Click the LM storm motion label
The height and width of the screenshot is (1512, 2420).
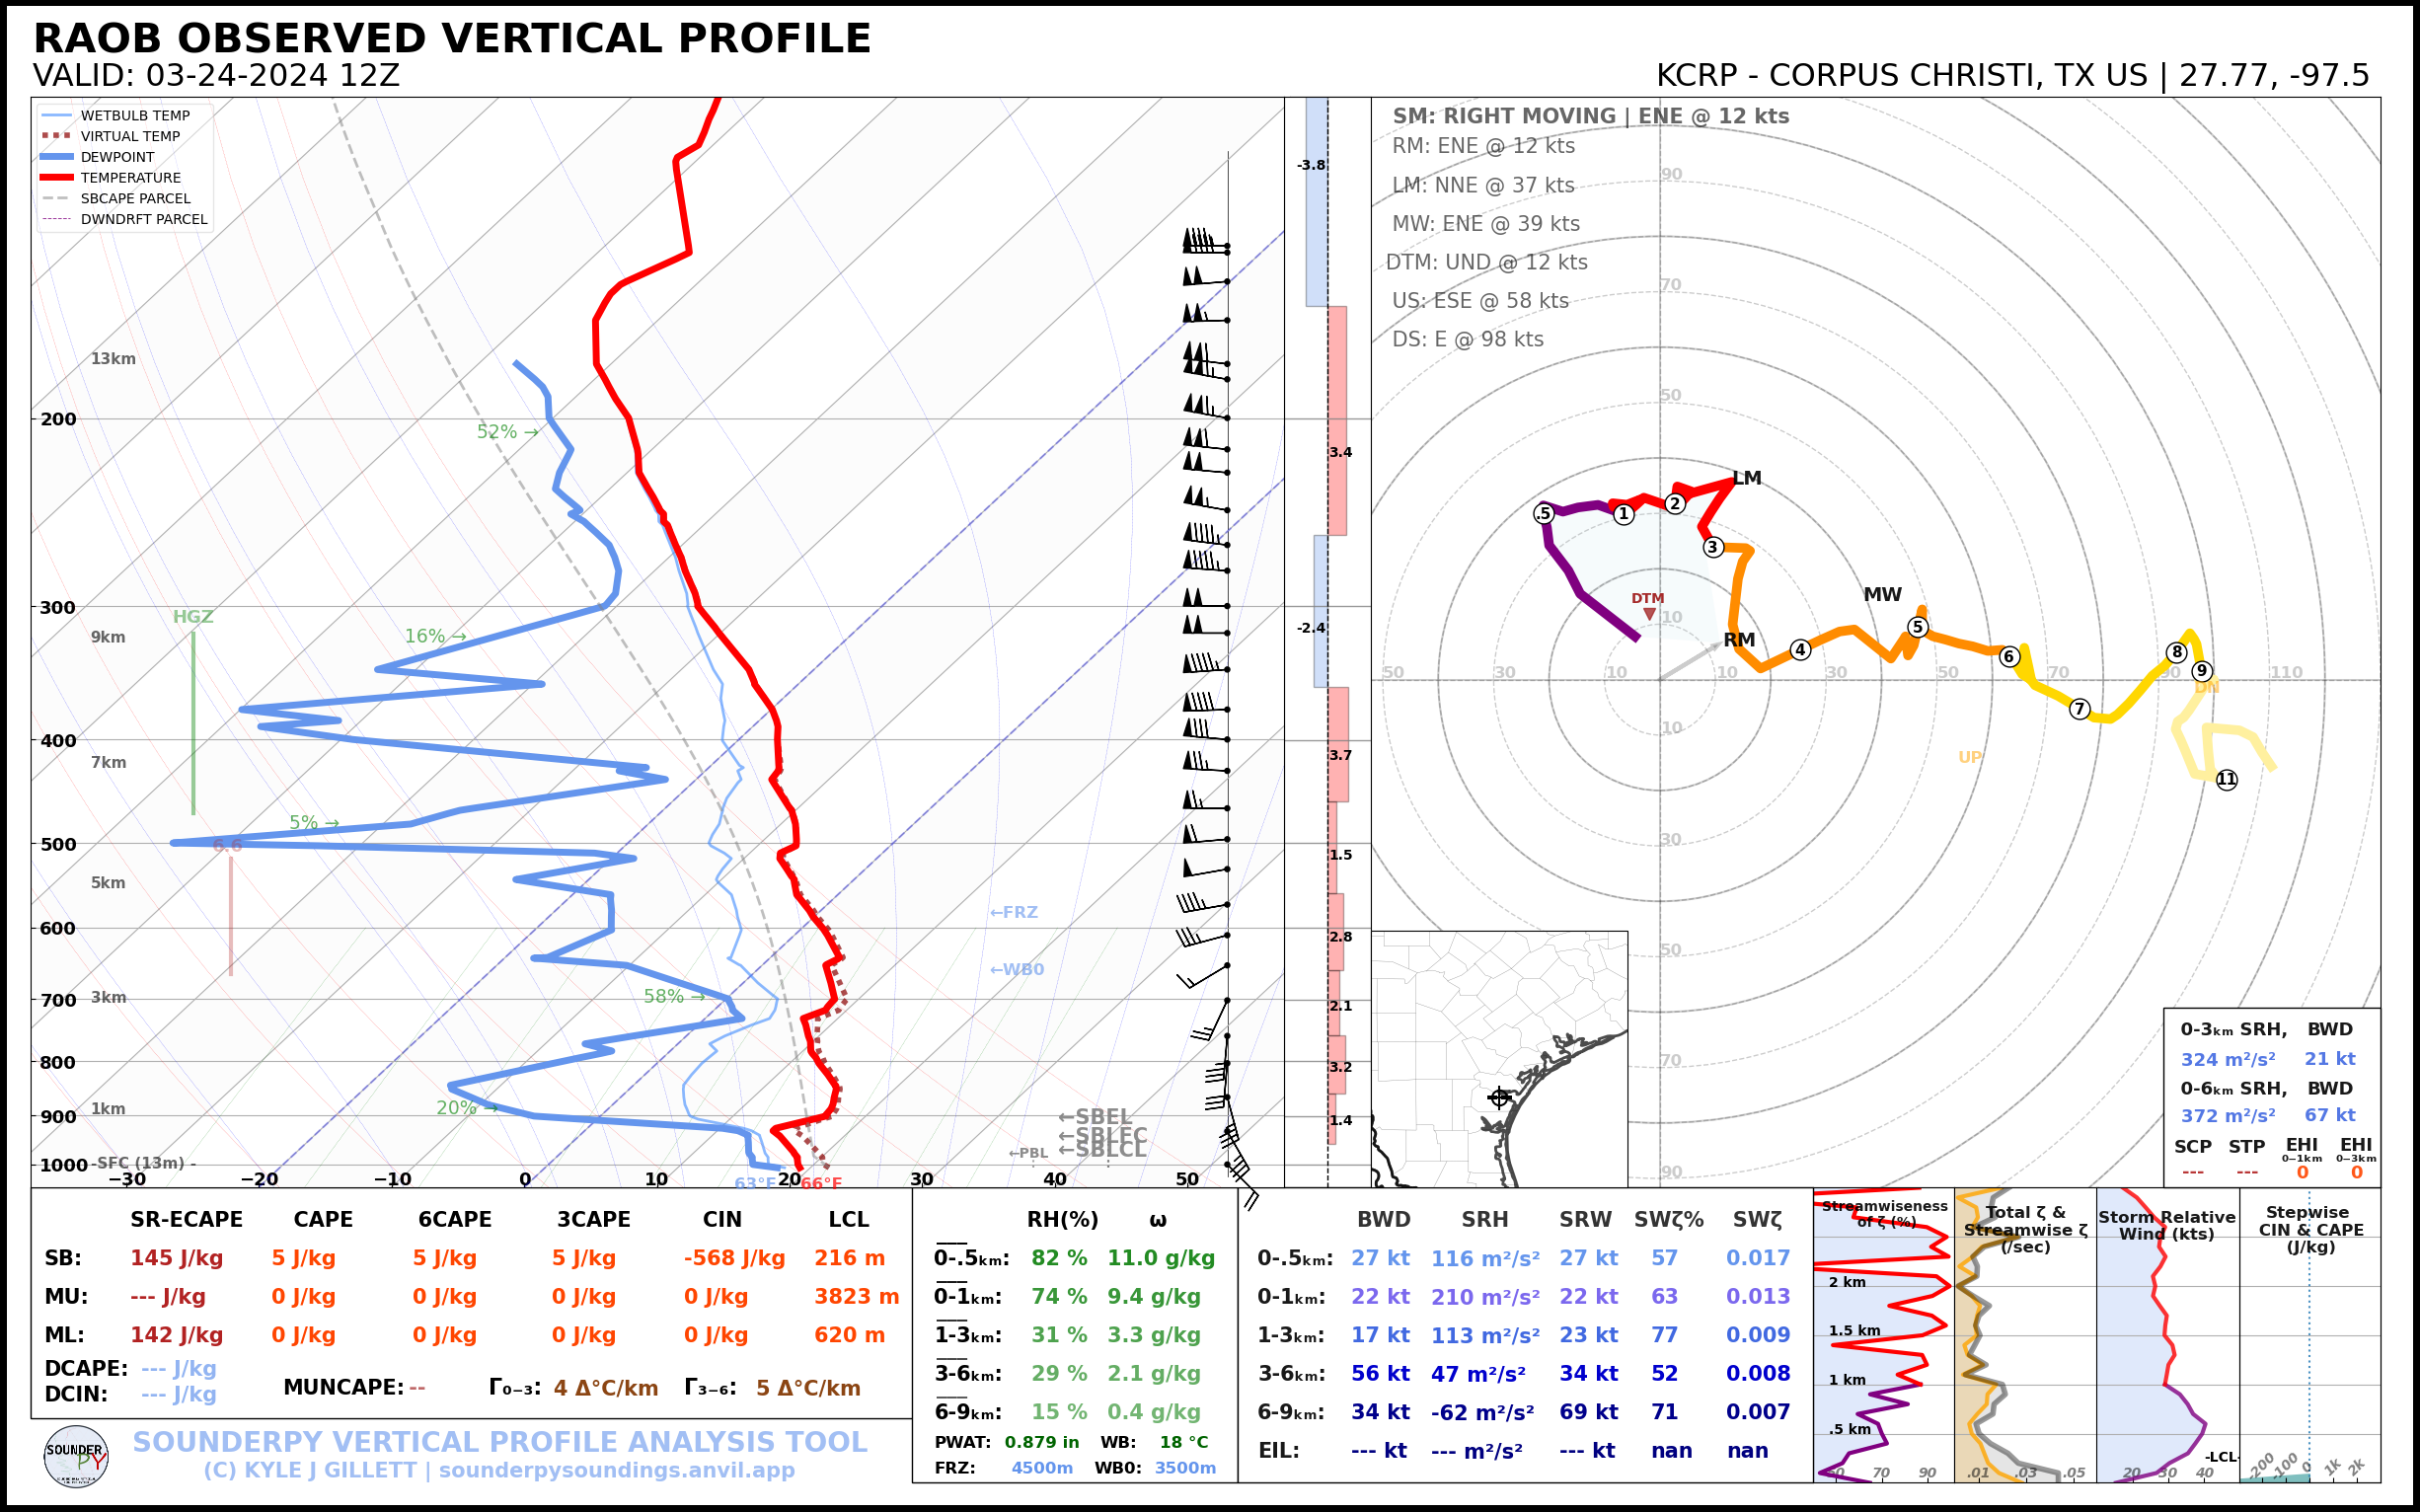pyautogui.click(x=1747, y=478)
